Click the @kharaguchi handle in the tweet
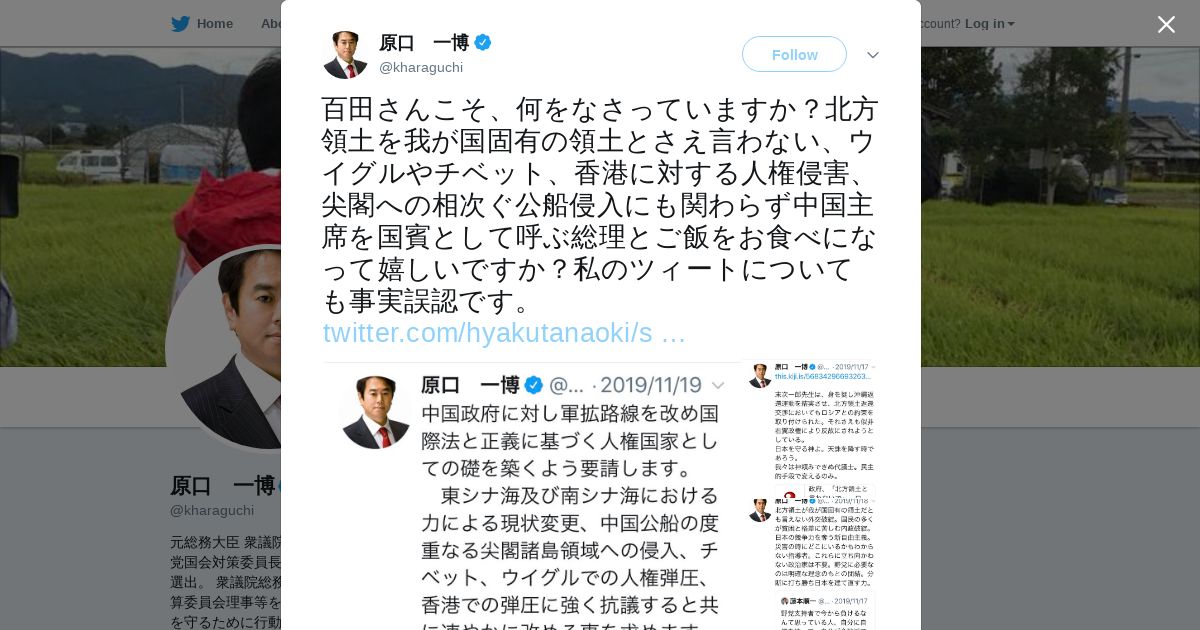Image resolution: width=1200 pixels, height=630 pixels. (x=421, y=67)
